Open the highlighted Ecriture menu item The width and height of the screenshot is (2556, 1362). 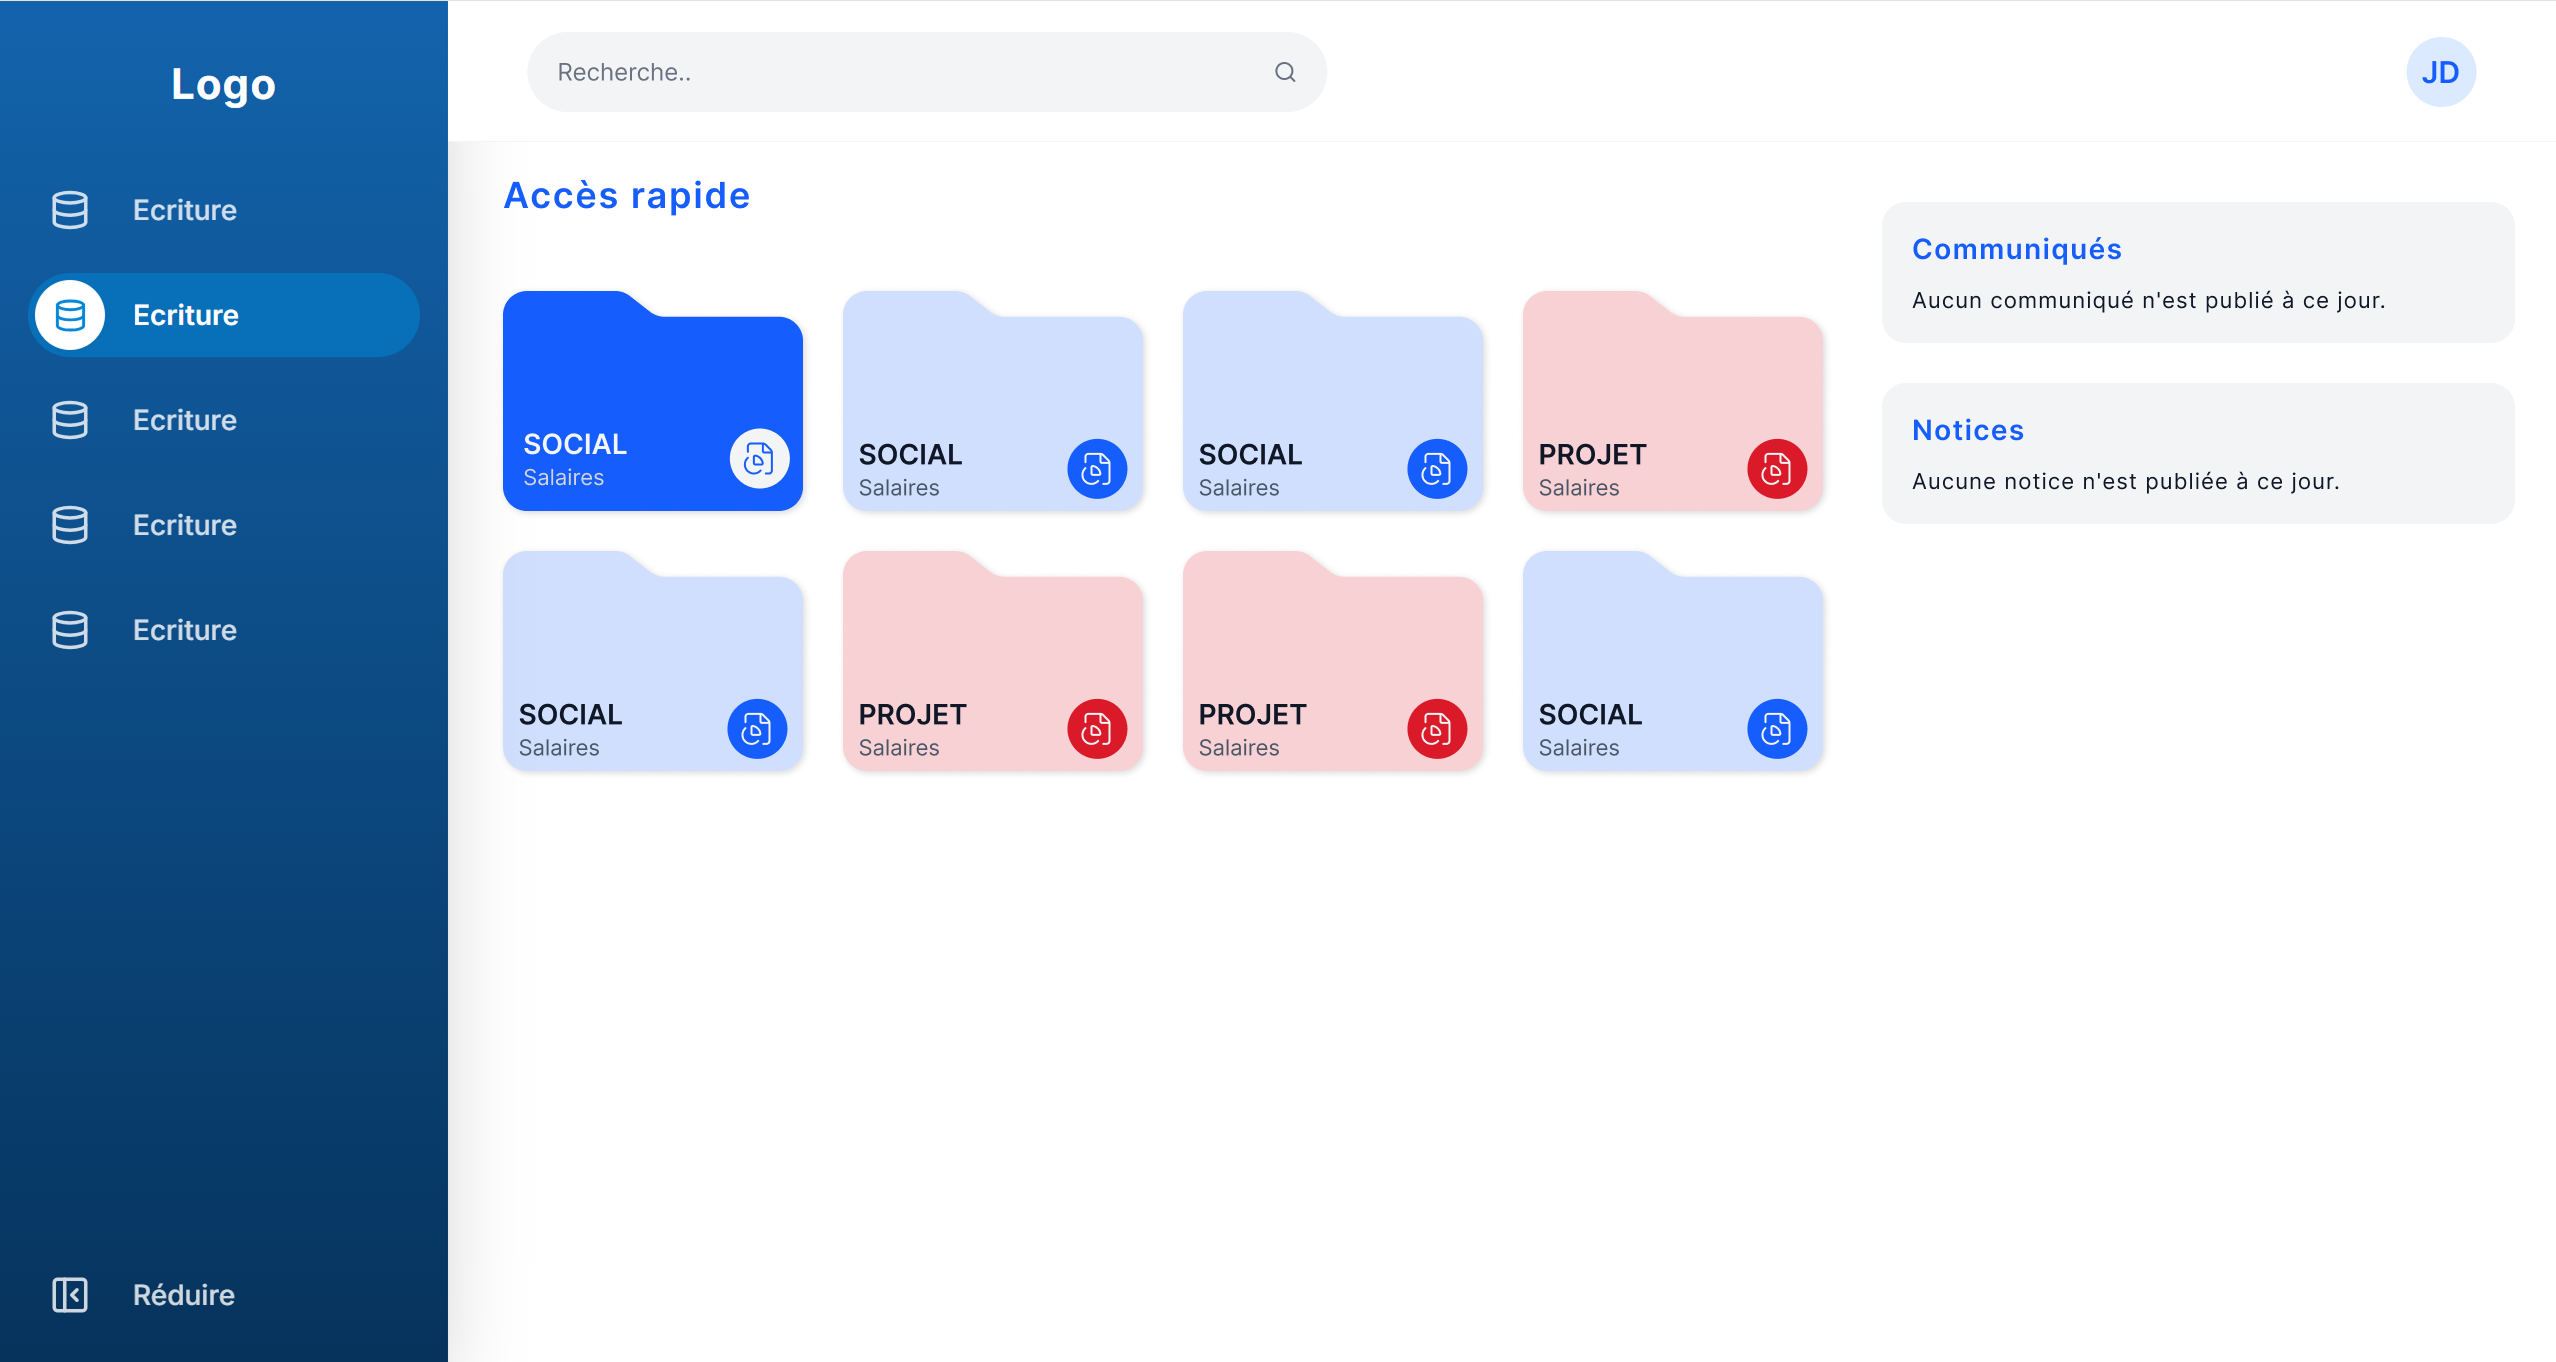223,314
